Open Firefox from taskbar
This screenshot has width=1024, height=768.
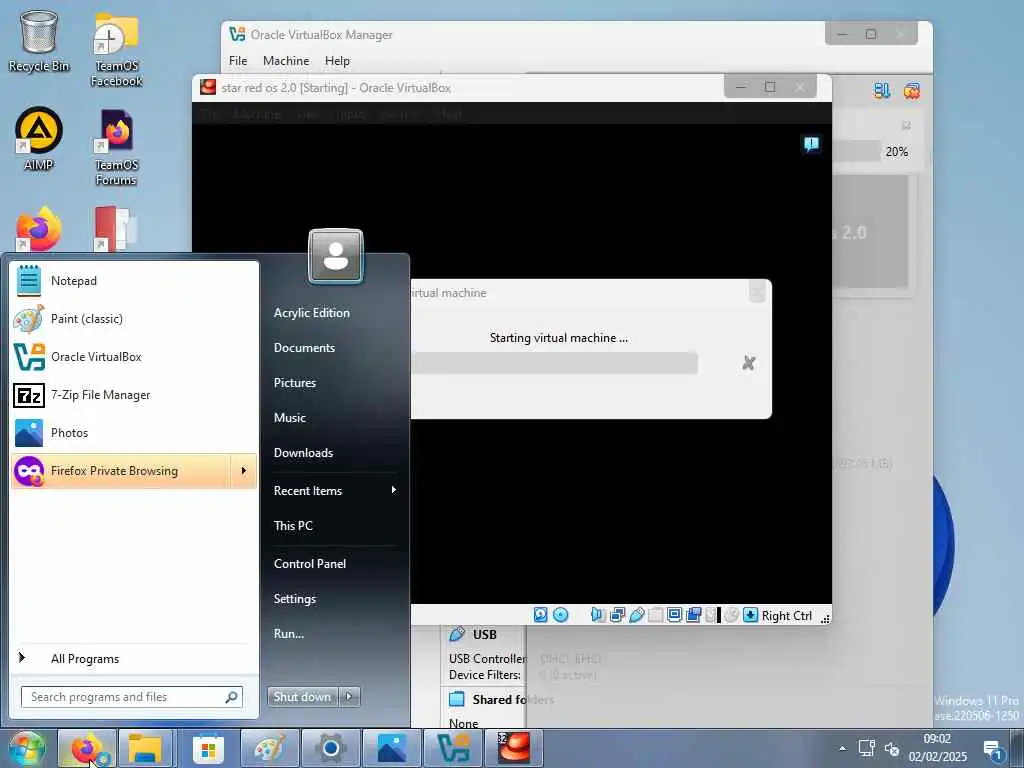coord(87,748)
